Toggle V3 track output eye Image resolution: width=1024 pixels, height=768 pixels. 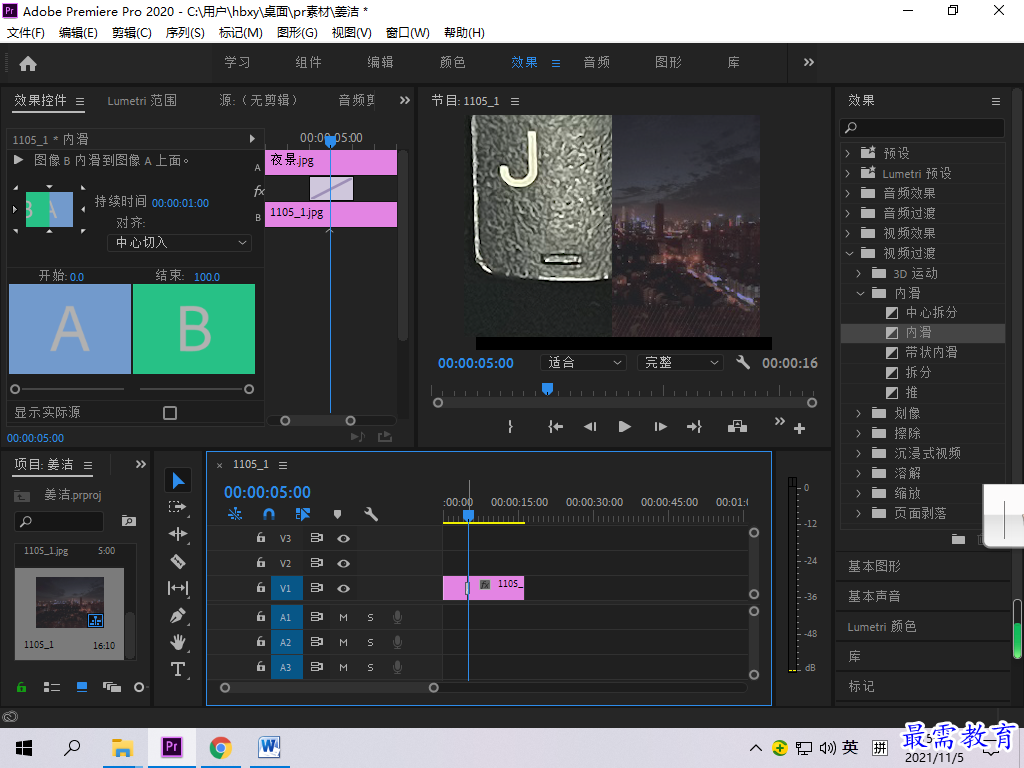(x=344, y=539)
